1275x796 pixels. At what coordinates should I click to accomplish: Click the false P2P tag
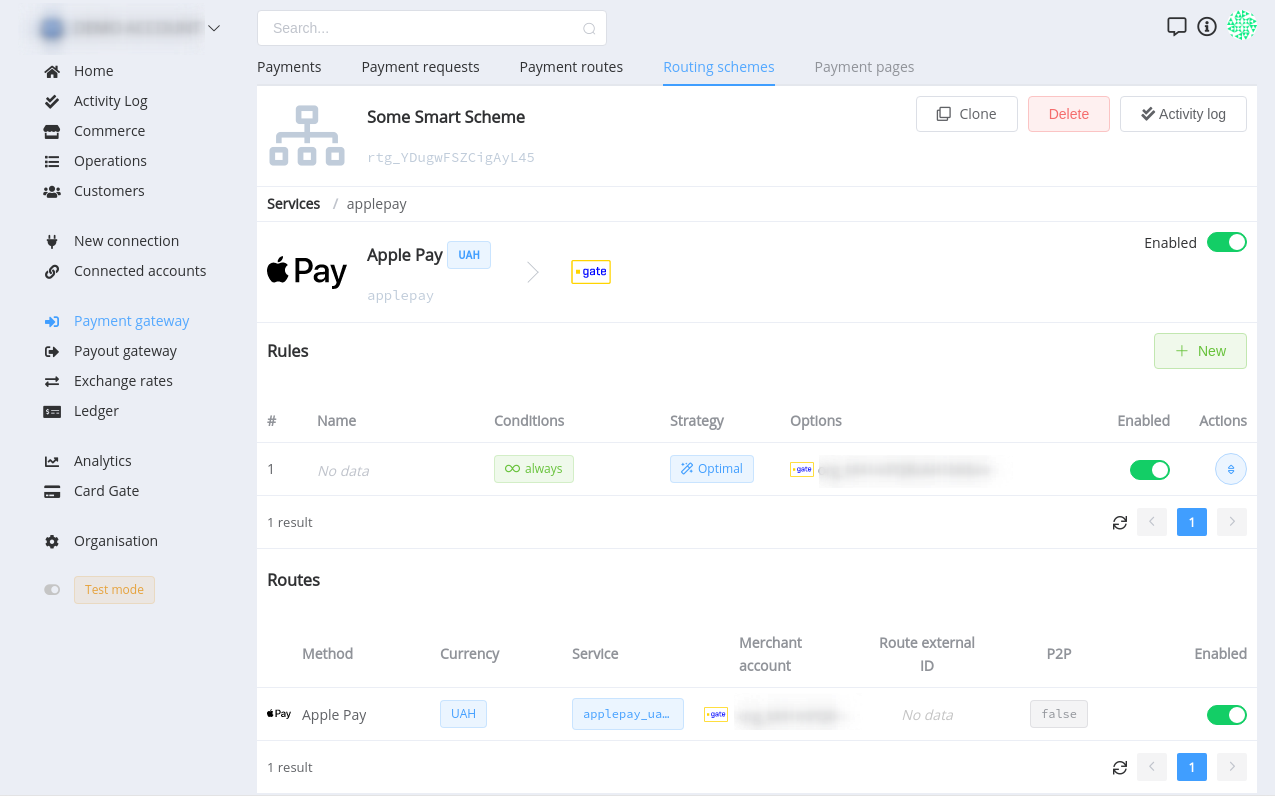click(x=1059, y=714)
